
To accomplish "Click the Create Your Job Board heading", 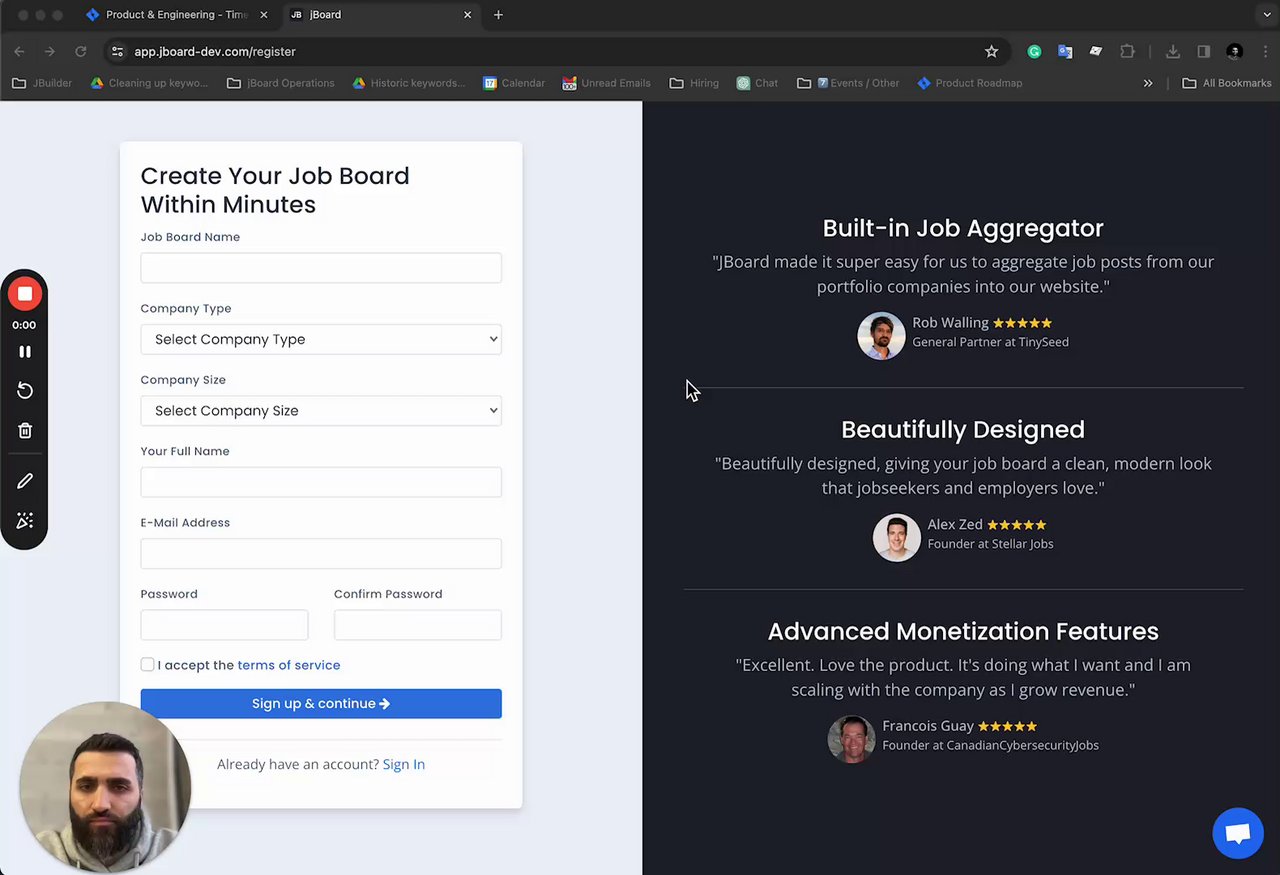I will click(275, 190).
